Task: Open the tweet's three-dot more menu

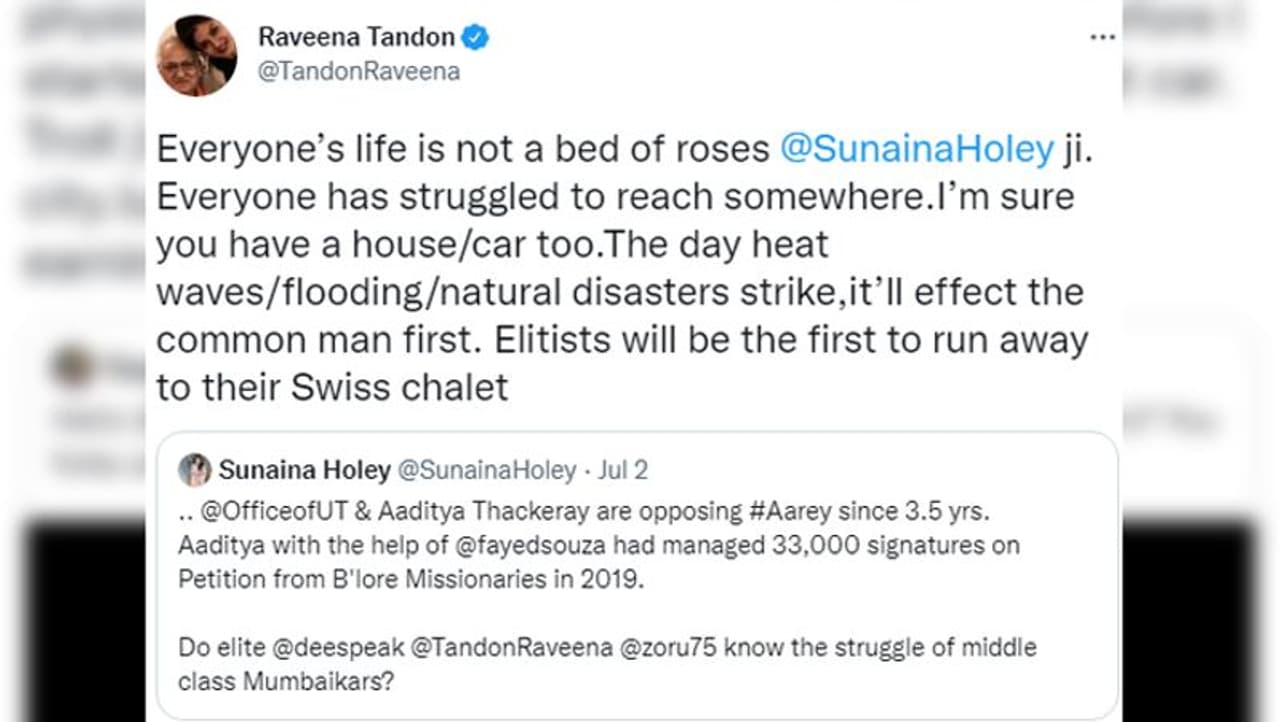Action: tap(1102, 38)
